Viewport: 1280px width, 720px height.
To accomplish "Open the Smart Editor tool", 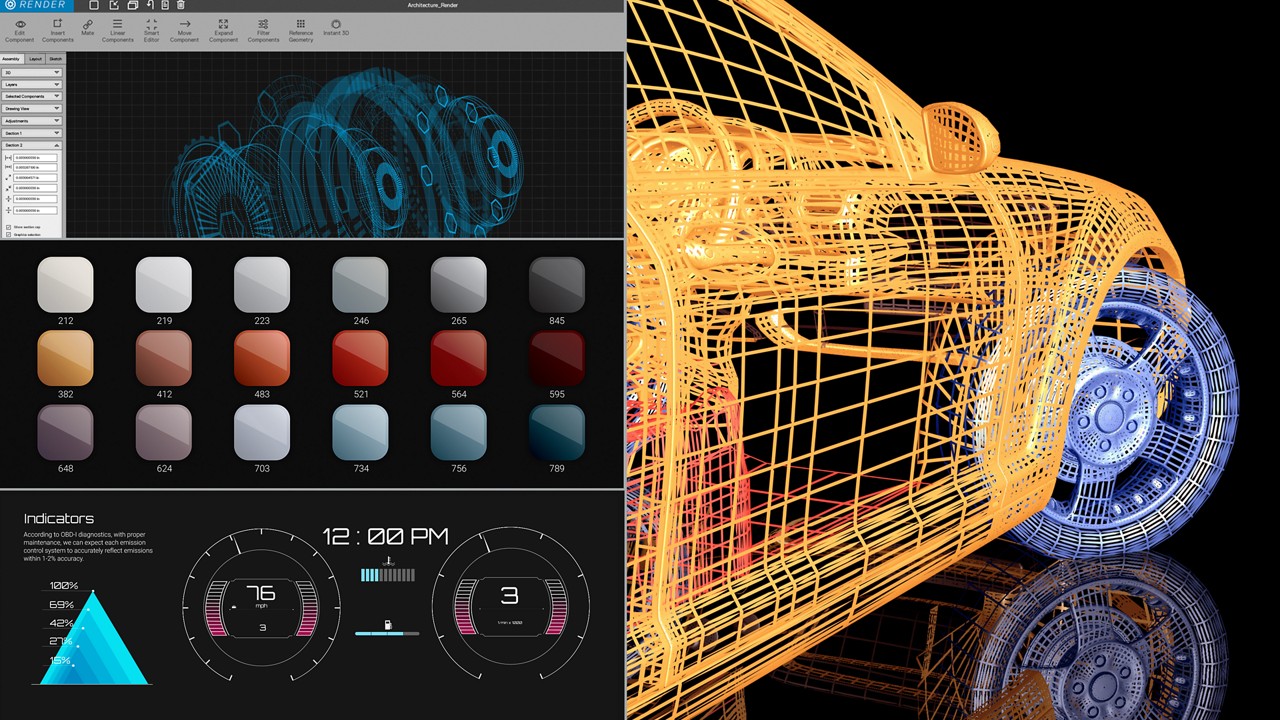I will pyautogui.click(x=151, y=24).
